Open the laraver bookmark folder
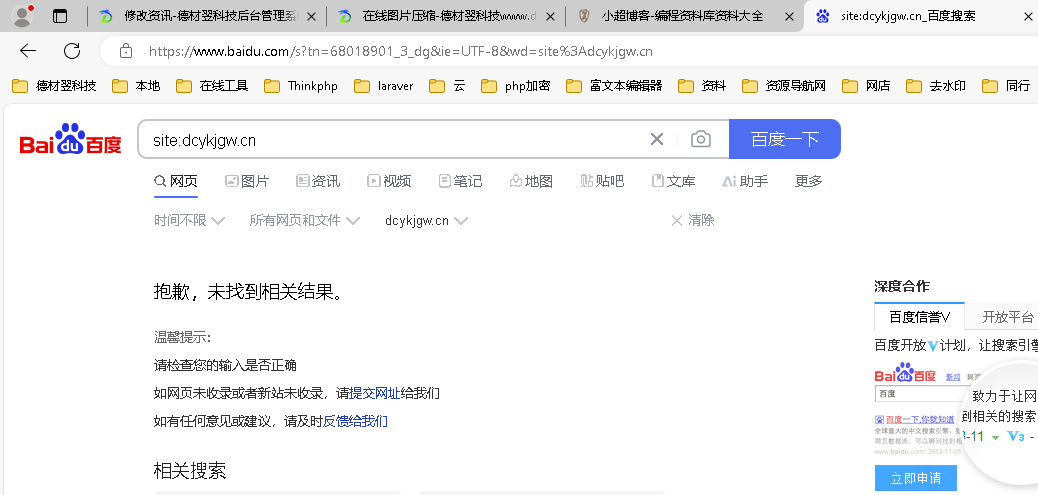This screenshot has height=495, width=1038. (383, 85)
